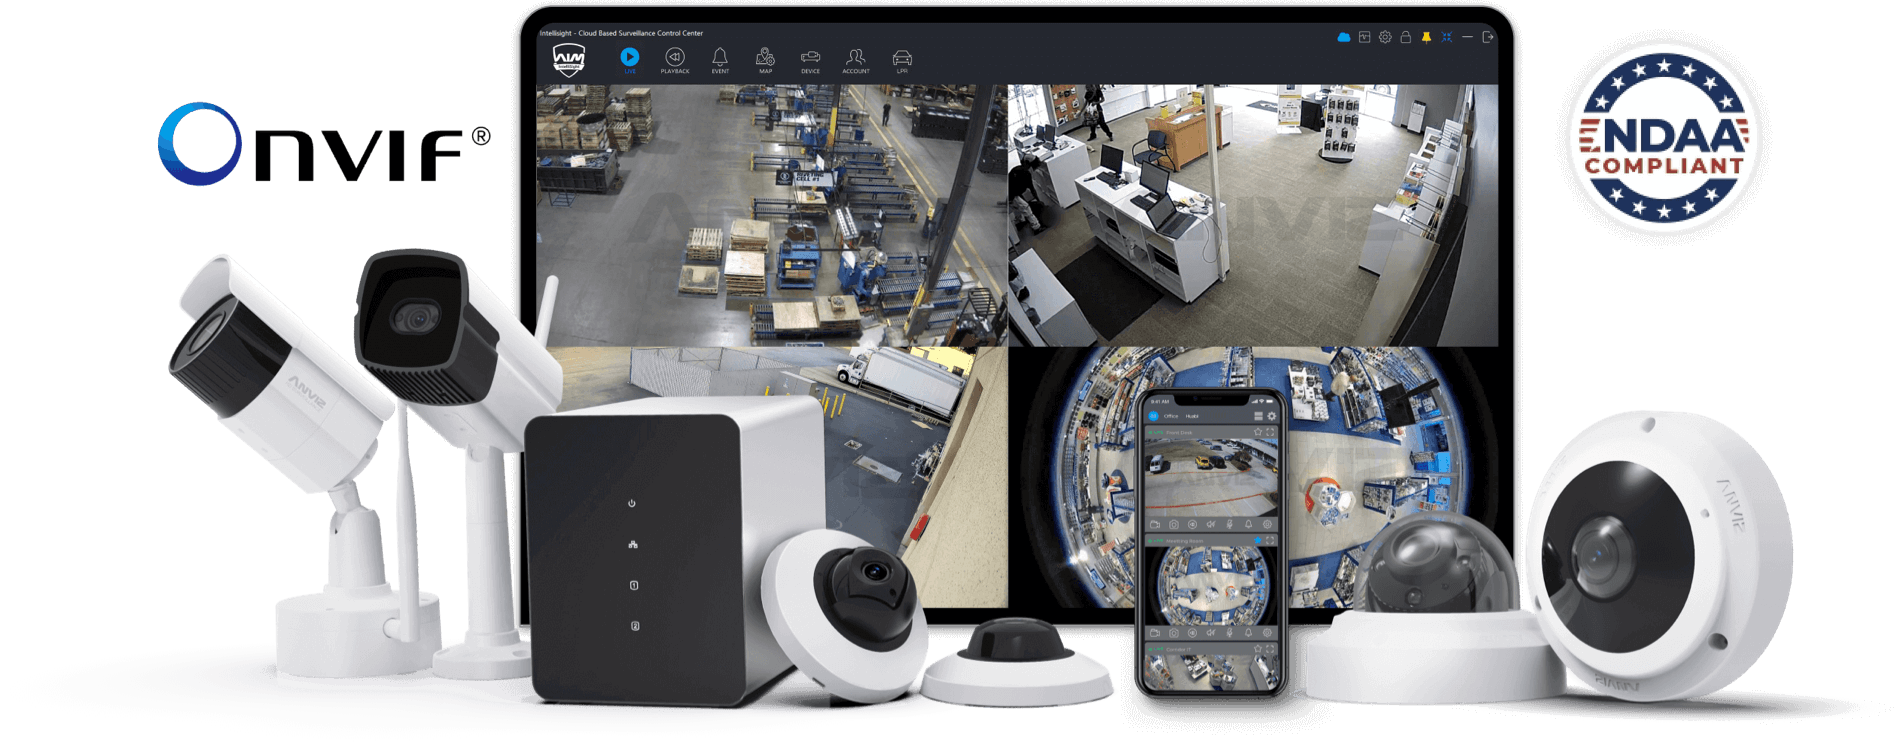Toggle the grid layout icon in phone app
1898x744 pixels.
[1258, 416]
